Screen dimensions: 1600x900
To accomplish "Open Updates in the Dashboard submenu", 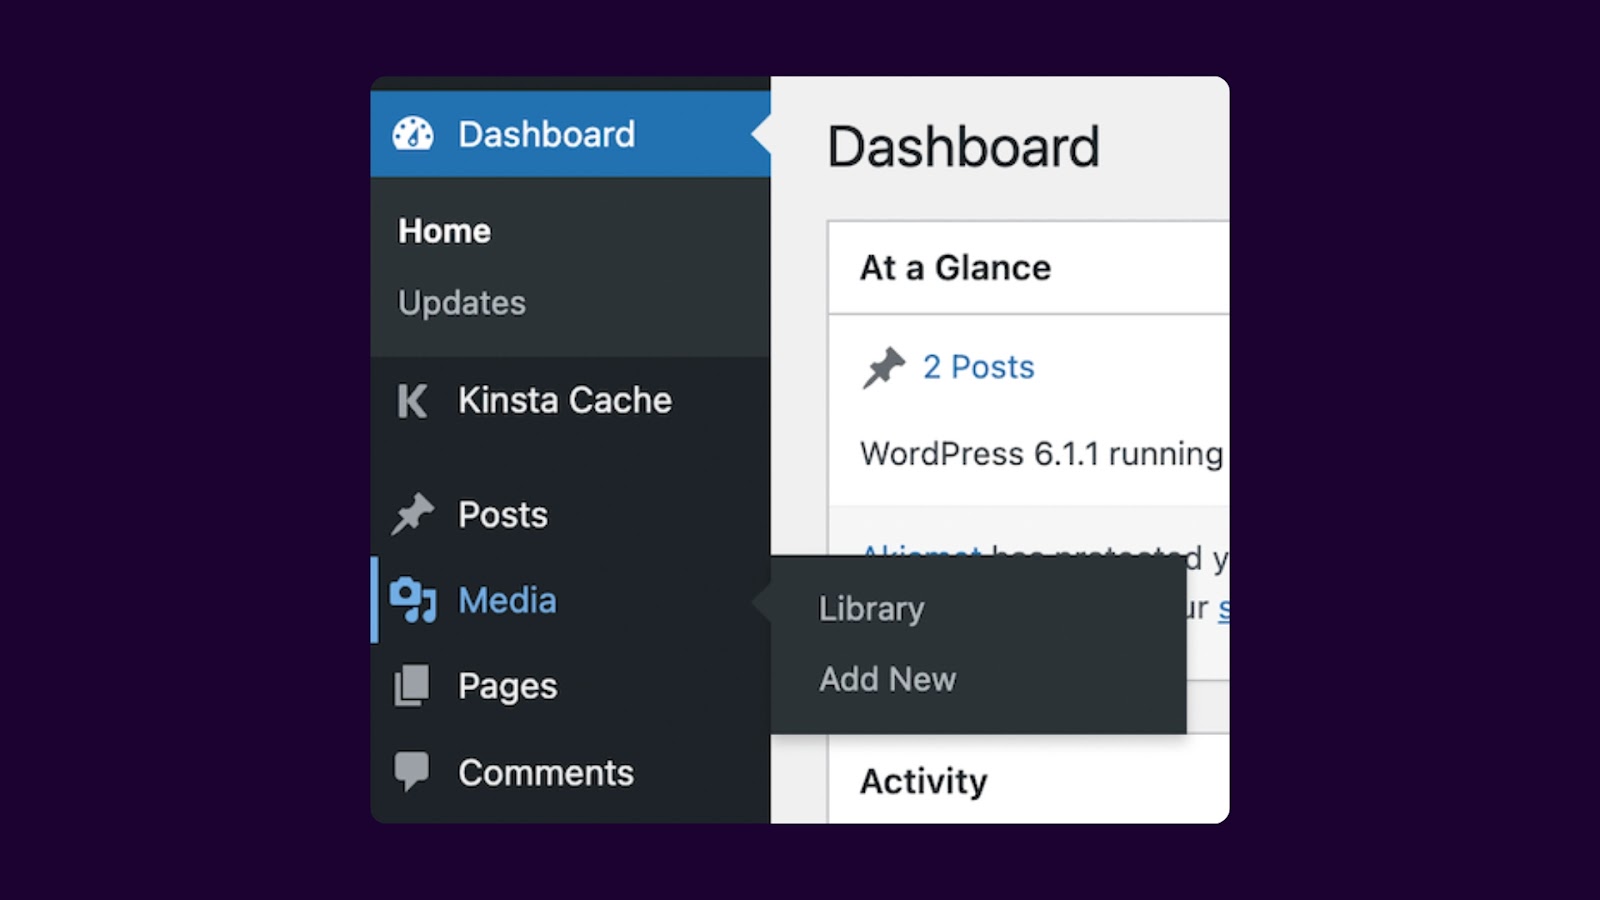I will [x=461, y=303].
